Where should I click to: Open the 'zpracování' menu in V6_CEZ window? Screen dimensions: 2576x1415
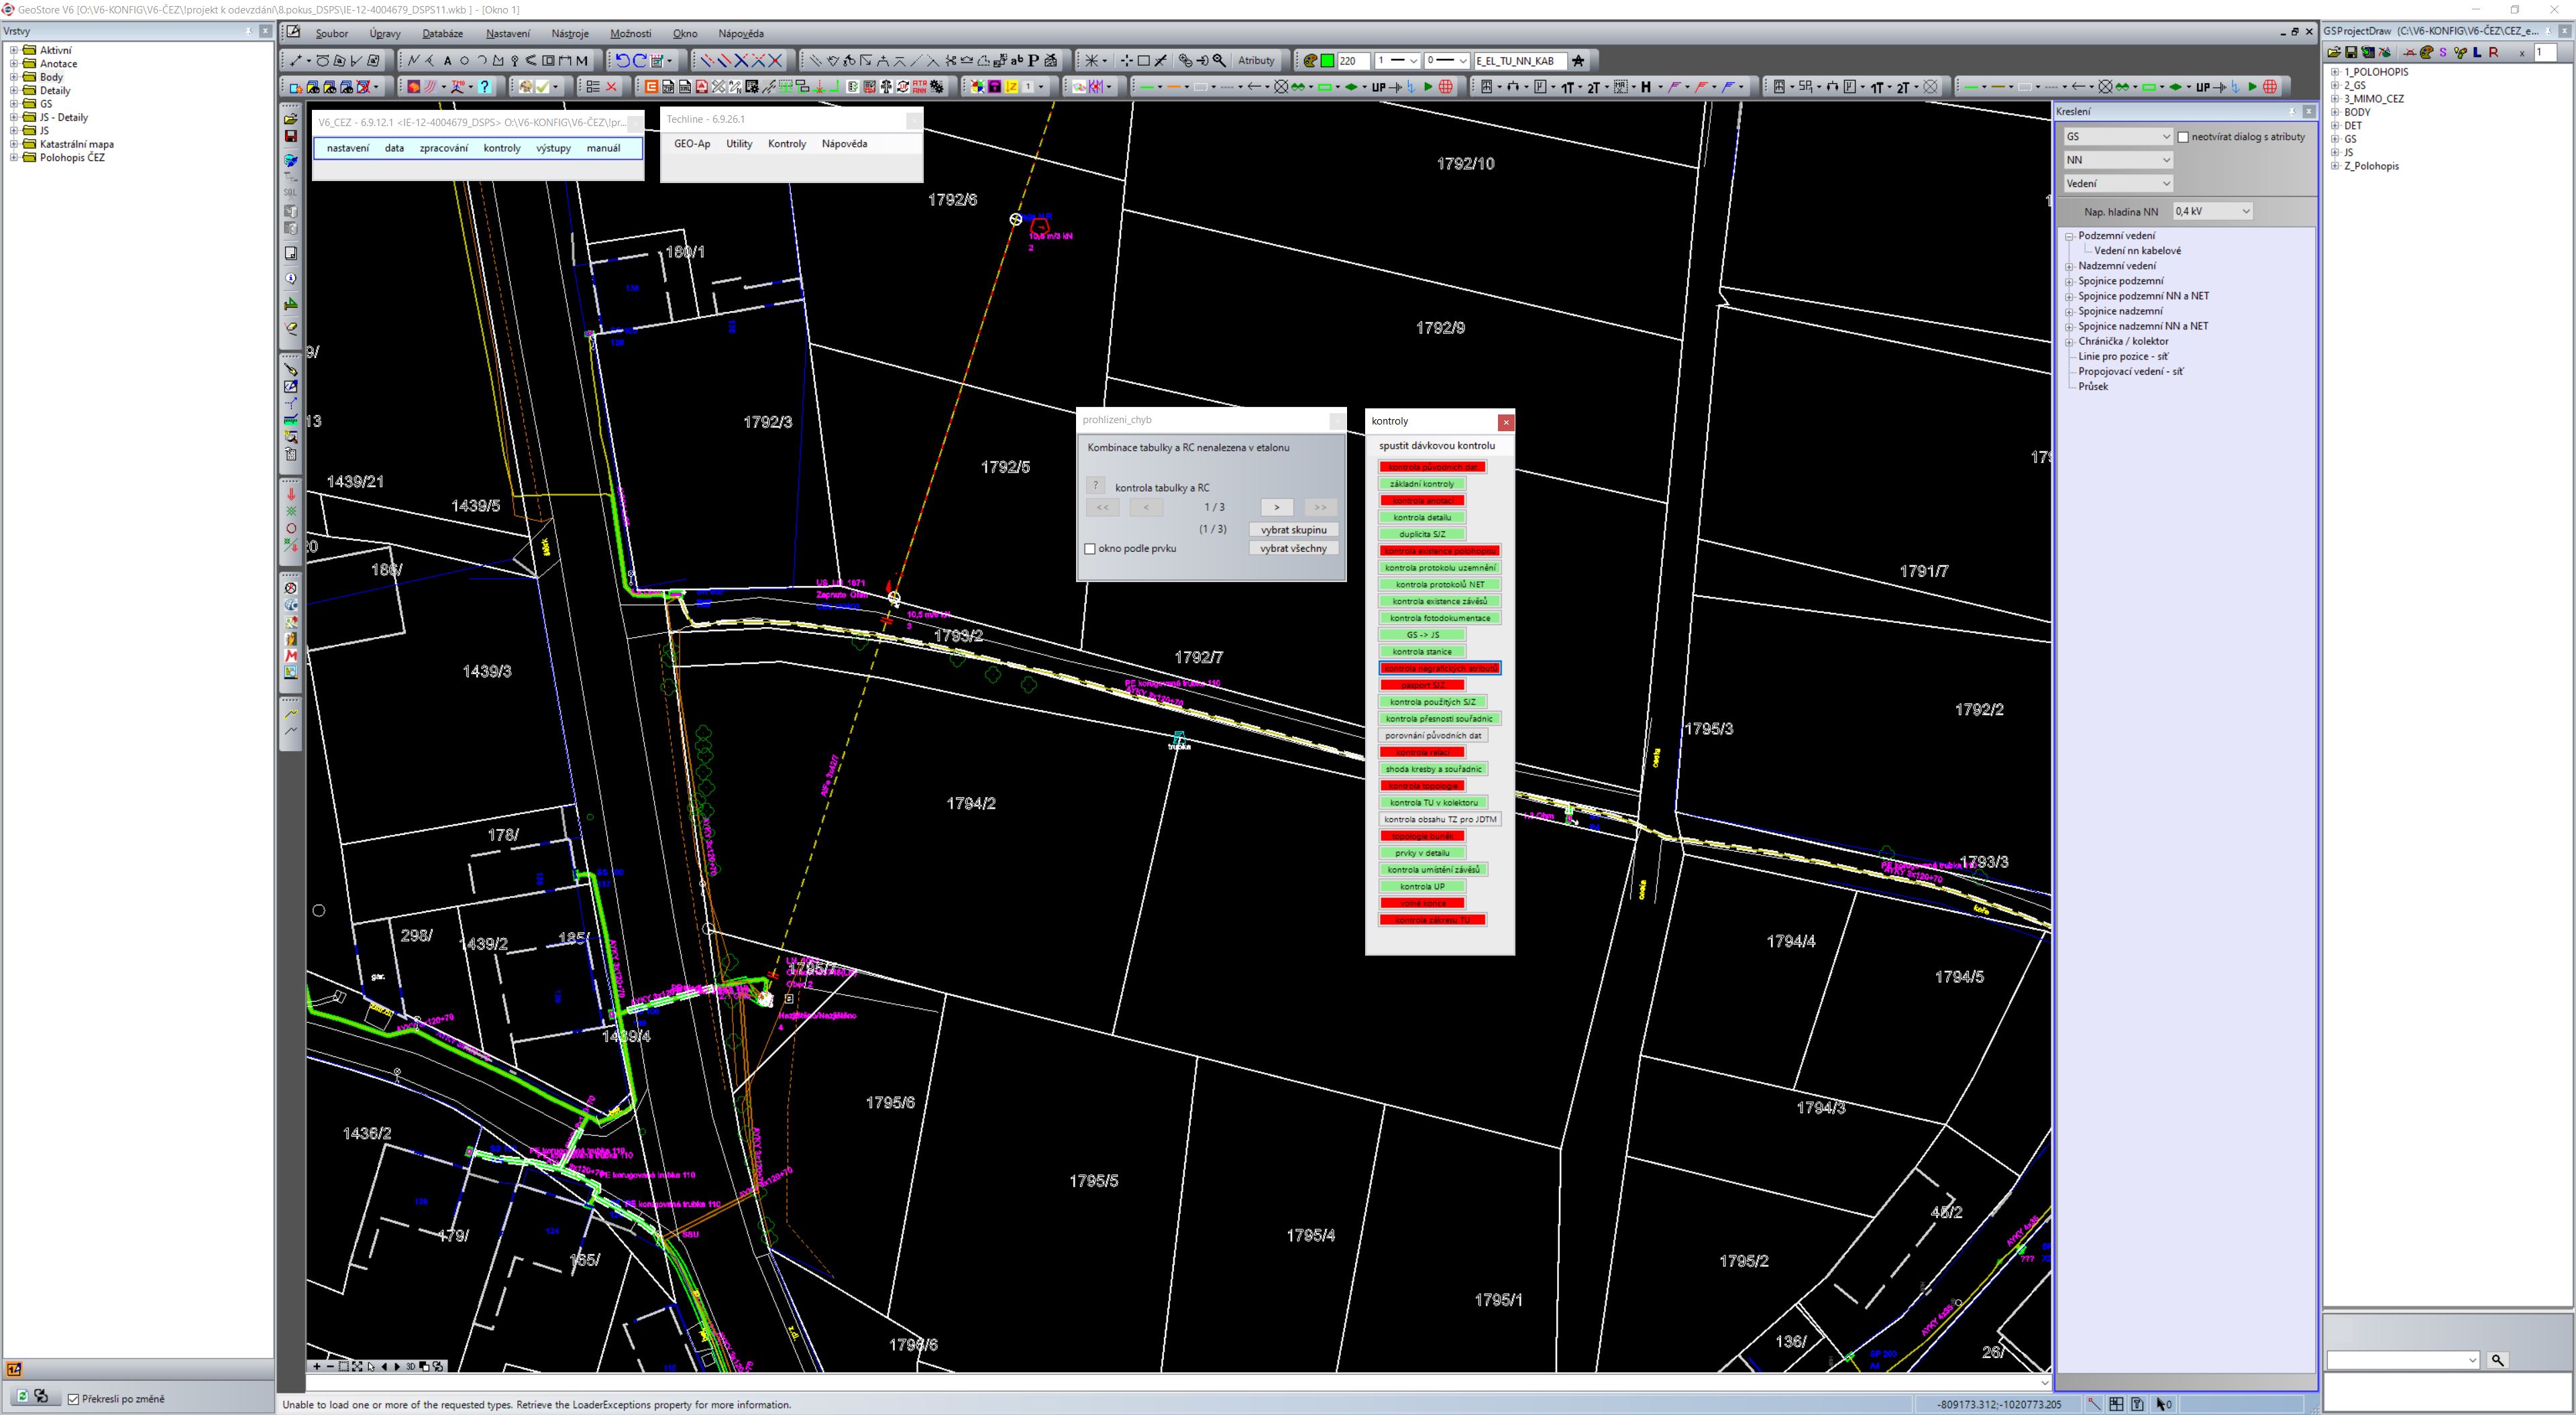pyautogui.click(x=443, y=148)
